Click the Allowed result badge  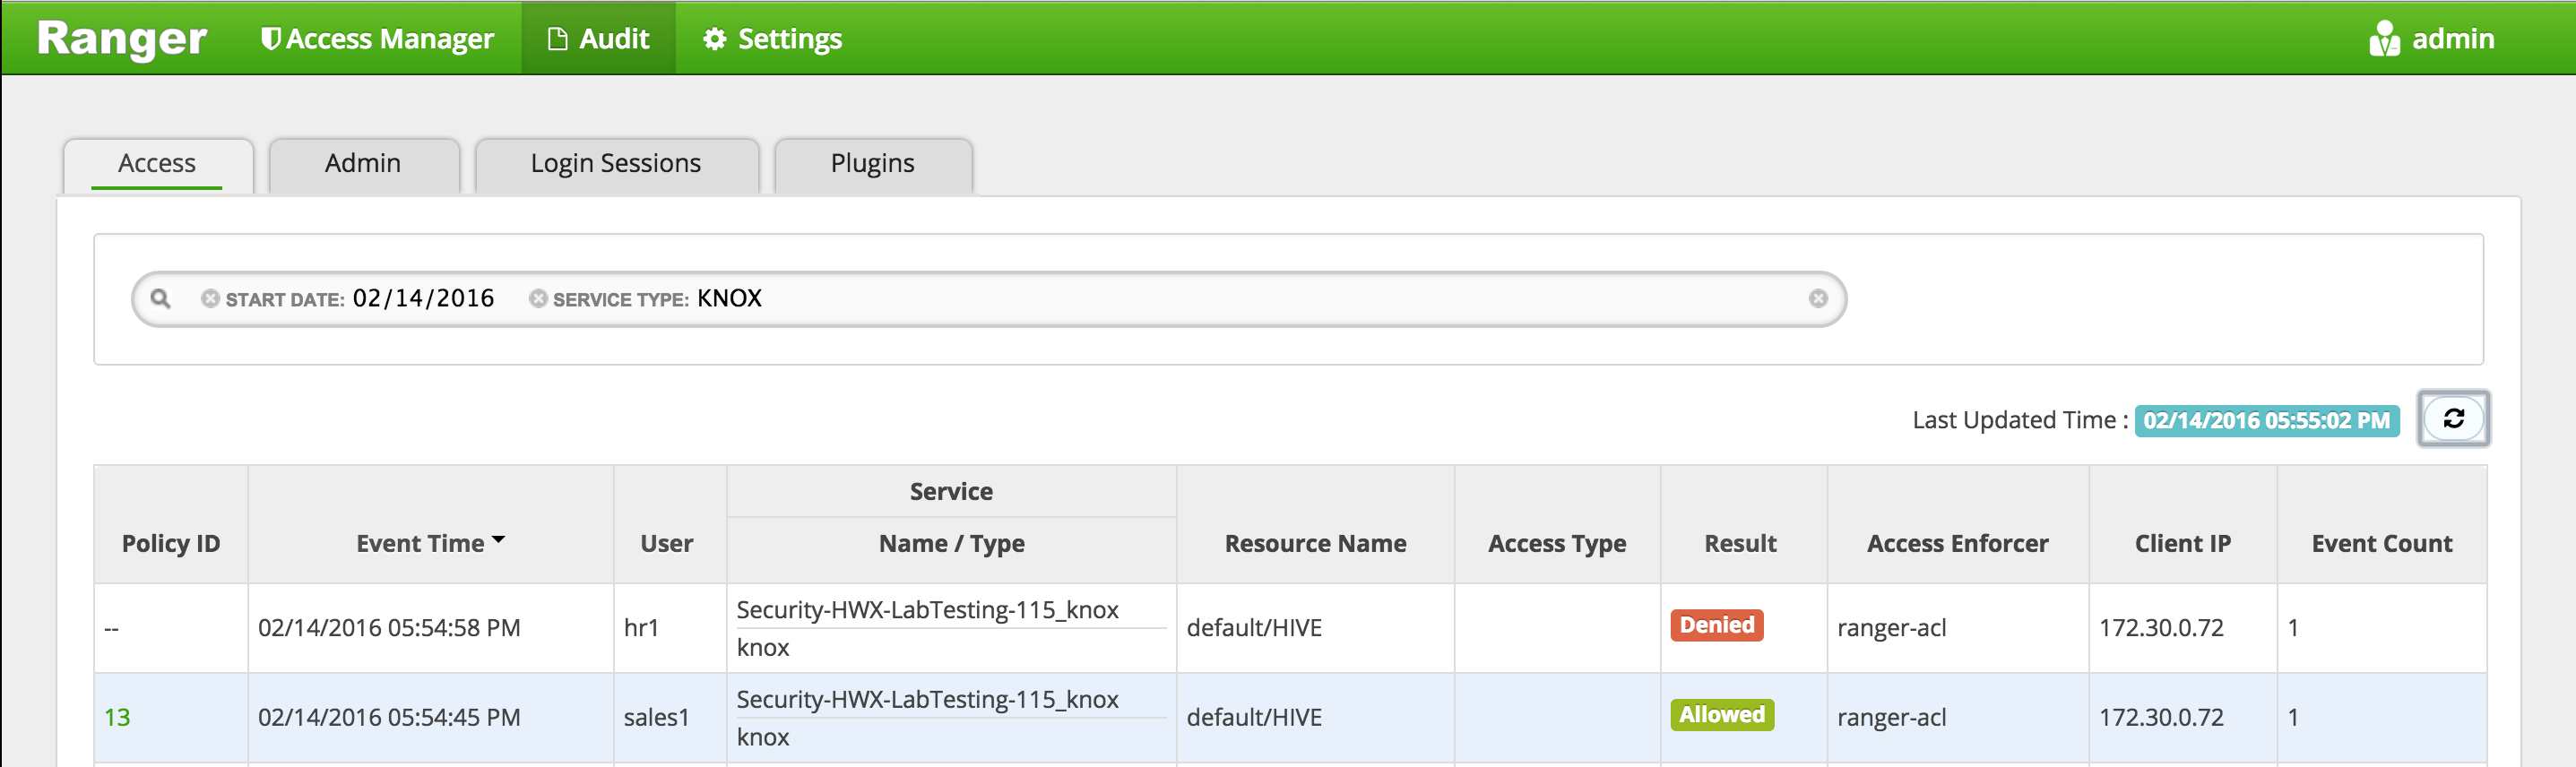(1721, 715)
